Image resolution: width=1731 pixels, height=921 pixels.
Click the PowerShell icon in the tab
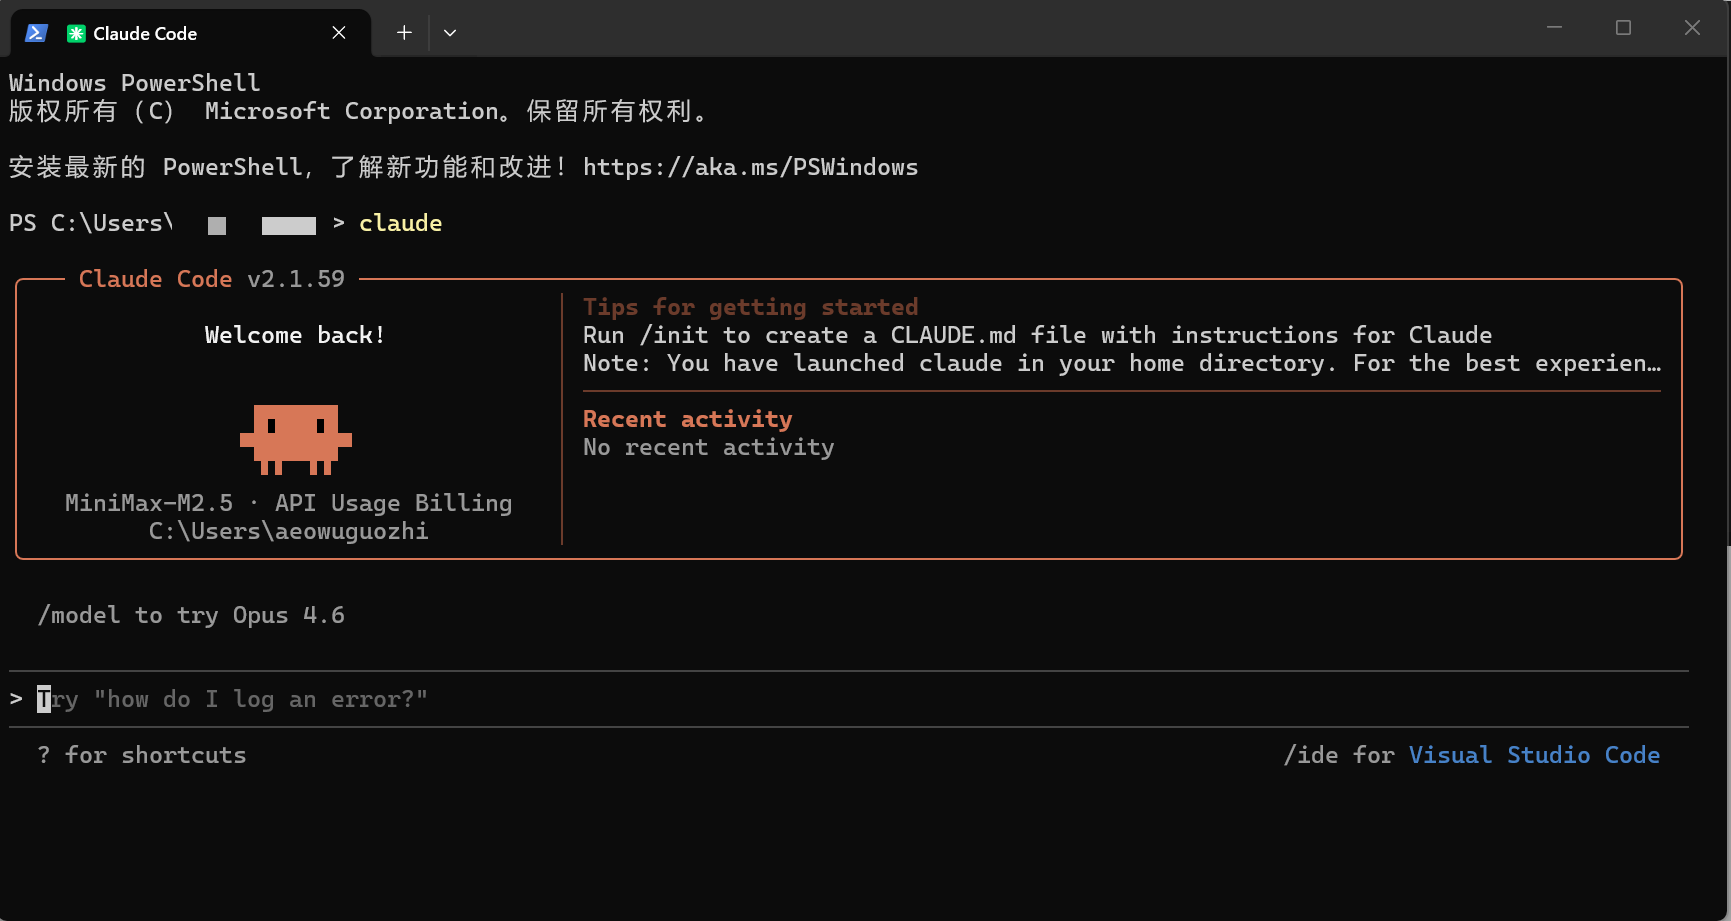click(36, 33)
